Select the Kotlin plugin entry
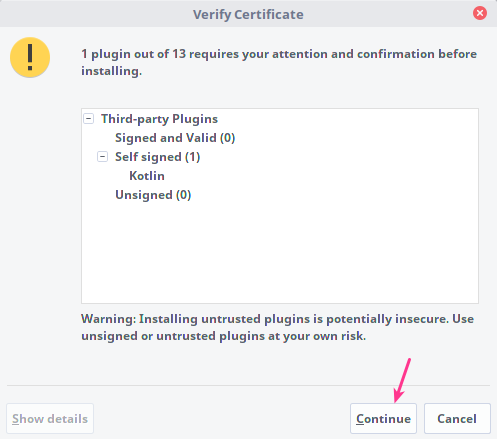Image resolution: width=497 pixels, height=439 pixels. click(147, 176)
